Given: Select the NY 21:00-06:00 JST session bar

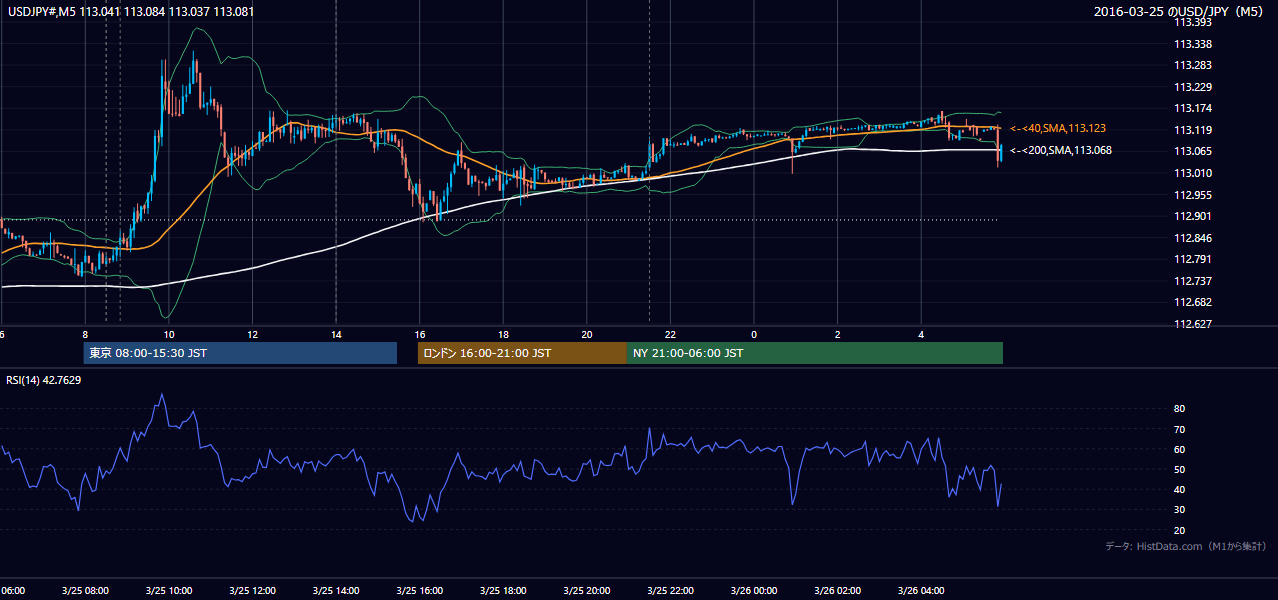Looking at the screenshot, I should coord(815,353).
